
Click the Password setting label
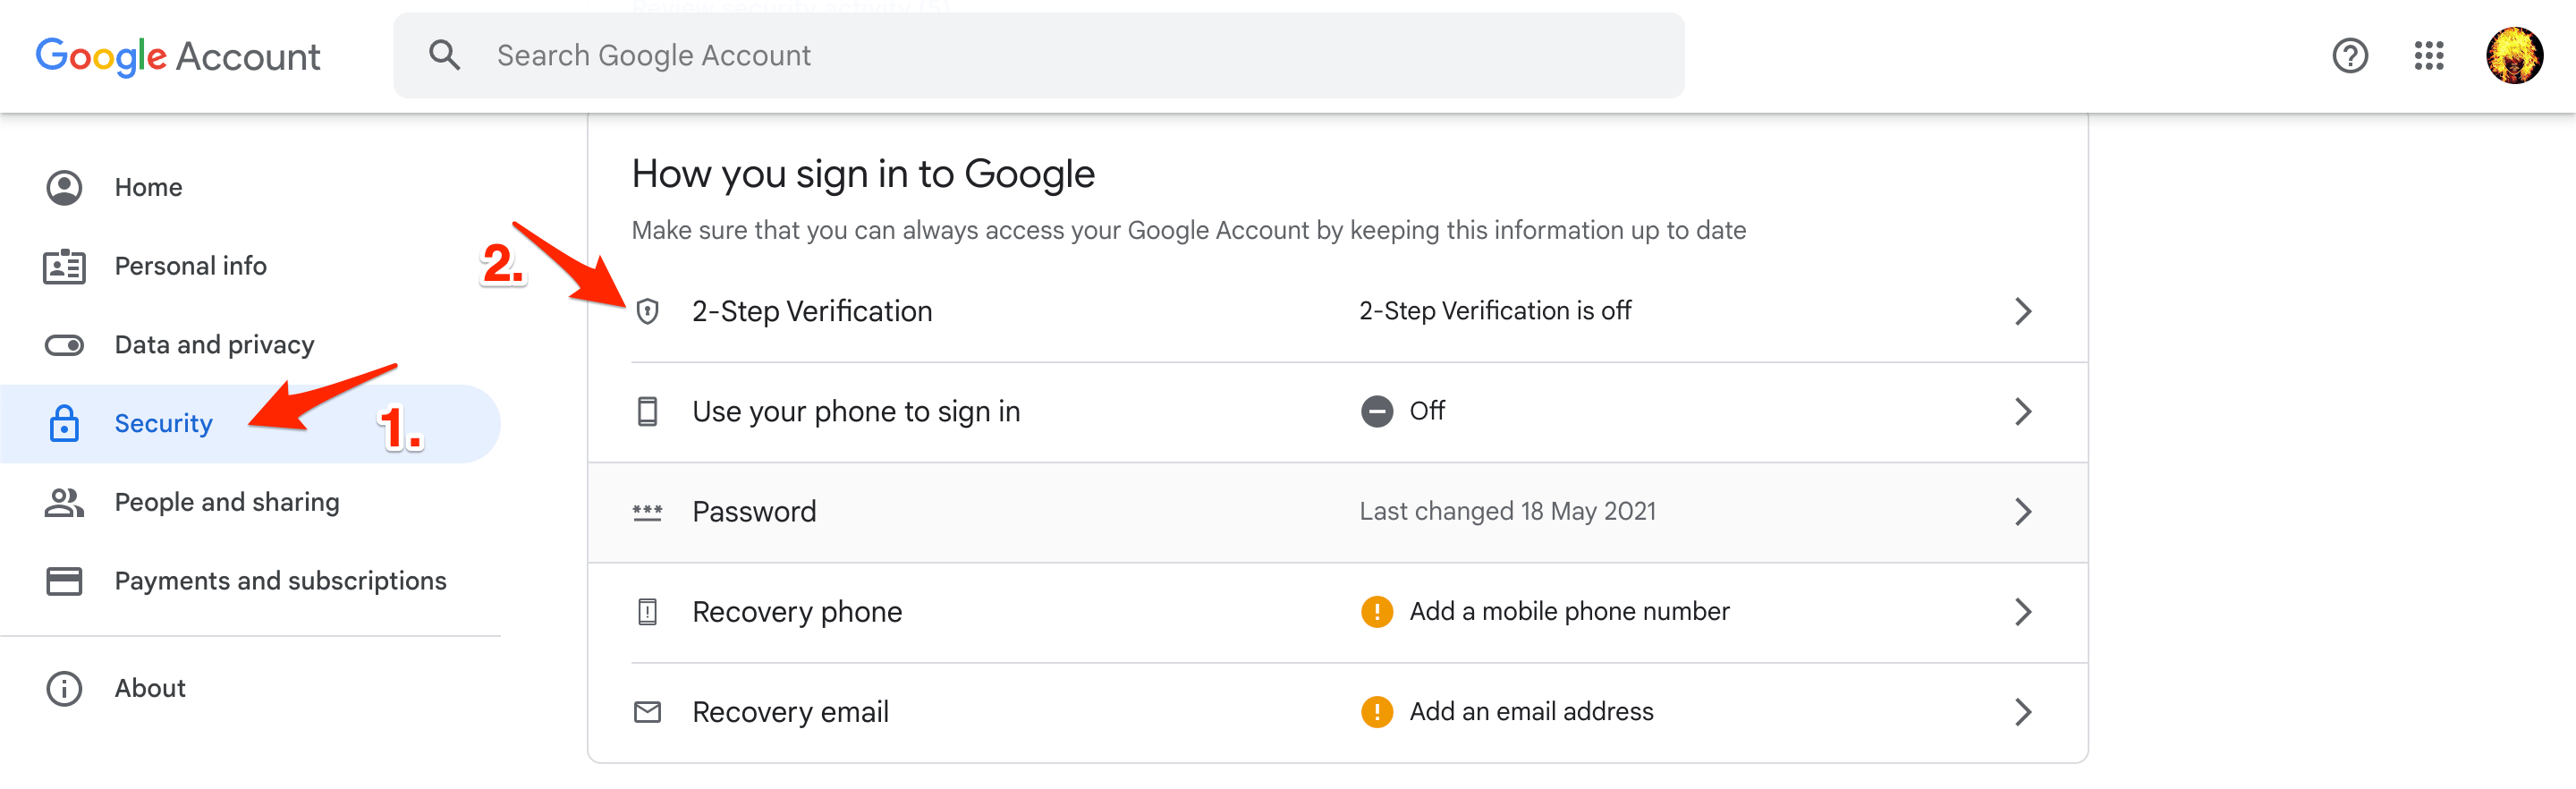pos(754,512)
